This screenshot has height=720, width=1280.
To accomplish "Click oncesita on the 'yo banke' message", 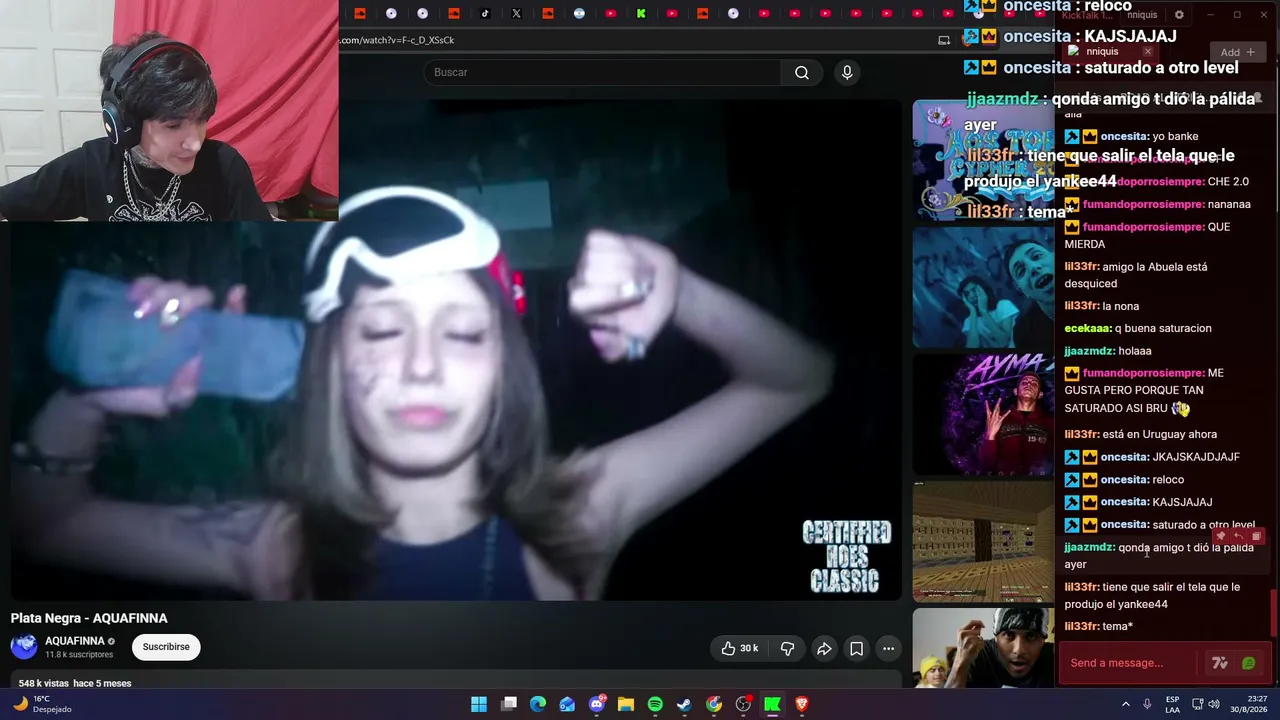I will click(x=1124, y=136).
